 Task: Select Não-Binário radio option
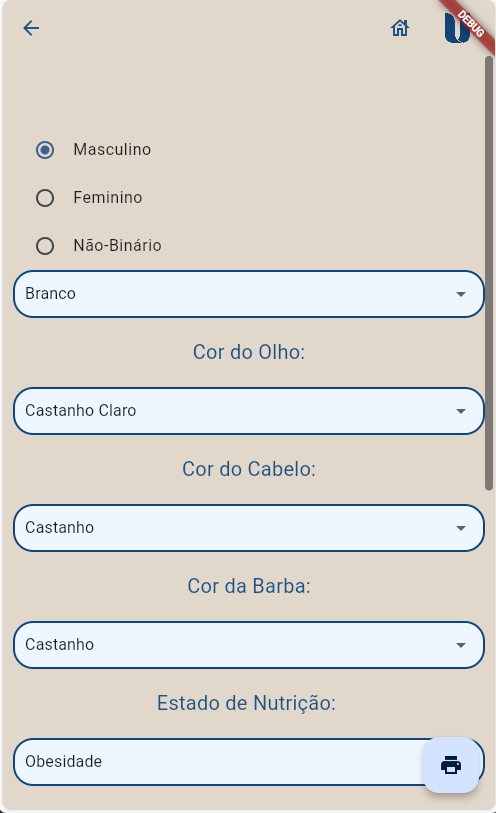(x=45, y=246)
